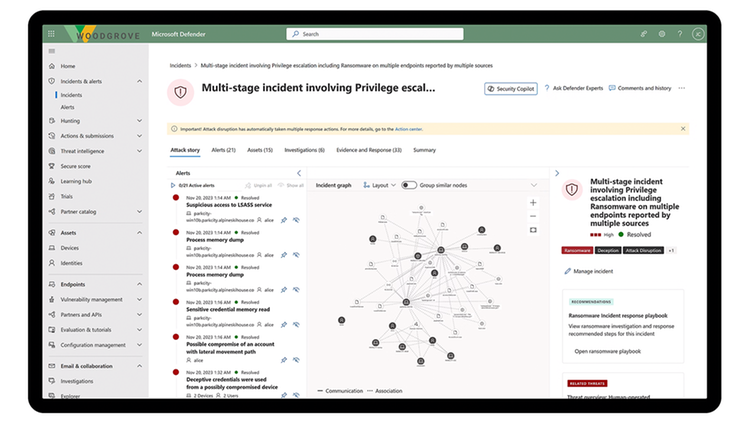The image size is (750, 424).
Task: Hide the Suspicious access to LSASS alert
Action: [296, 220]
